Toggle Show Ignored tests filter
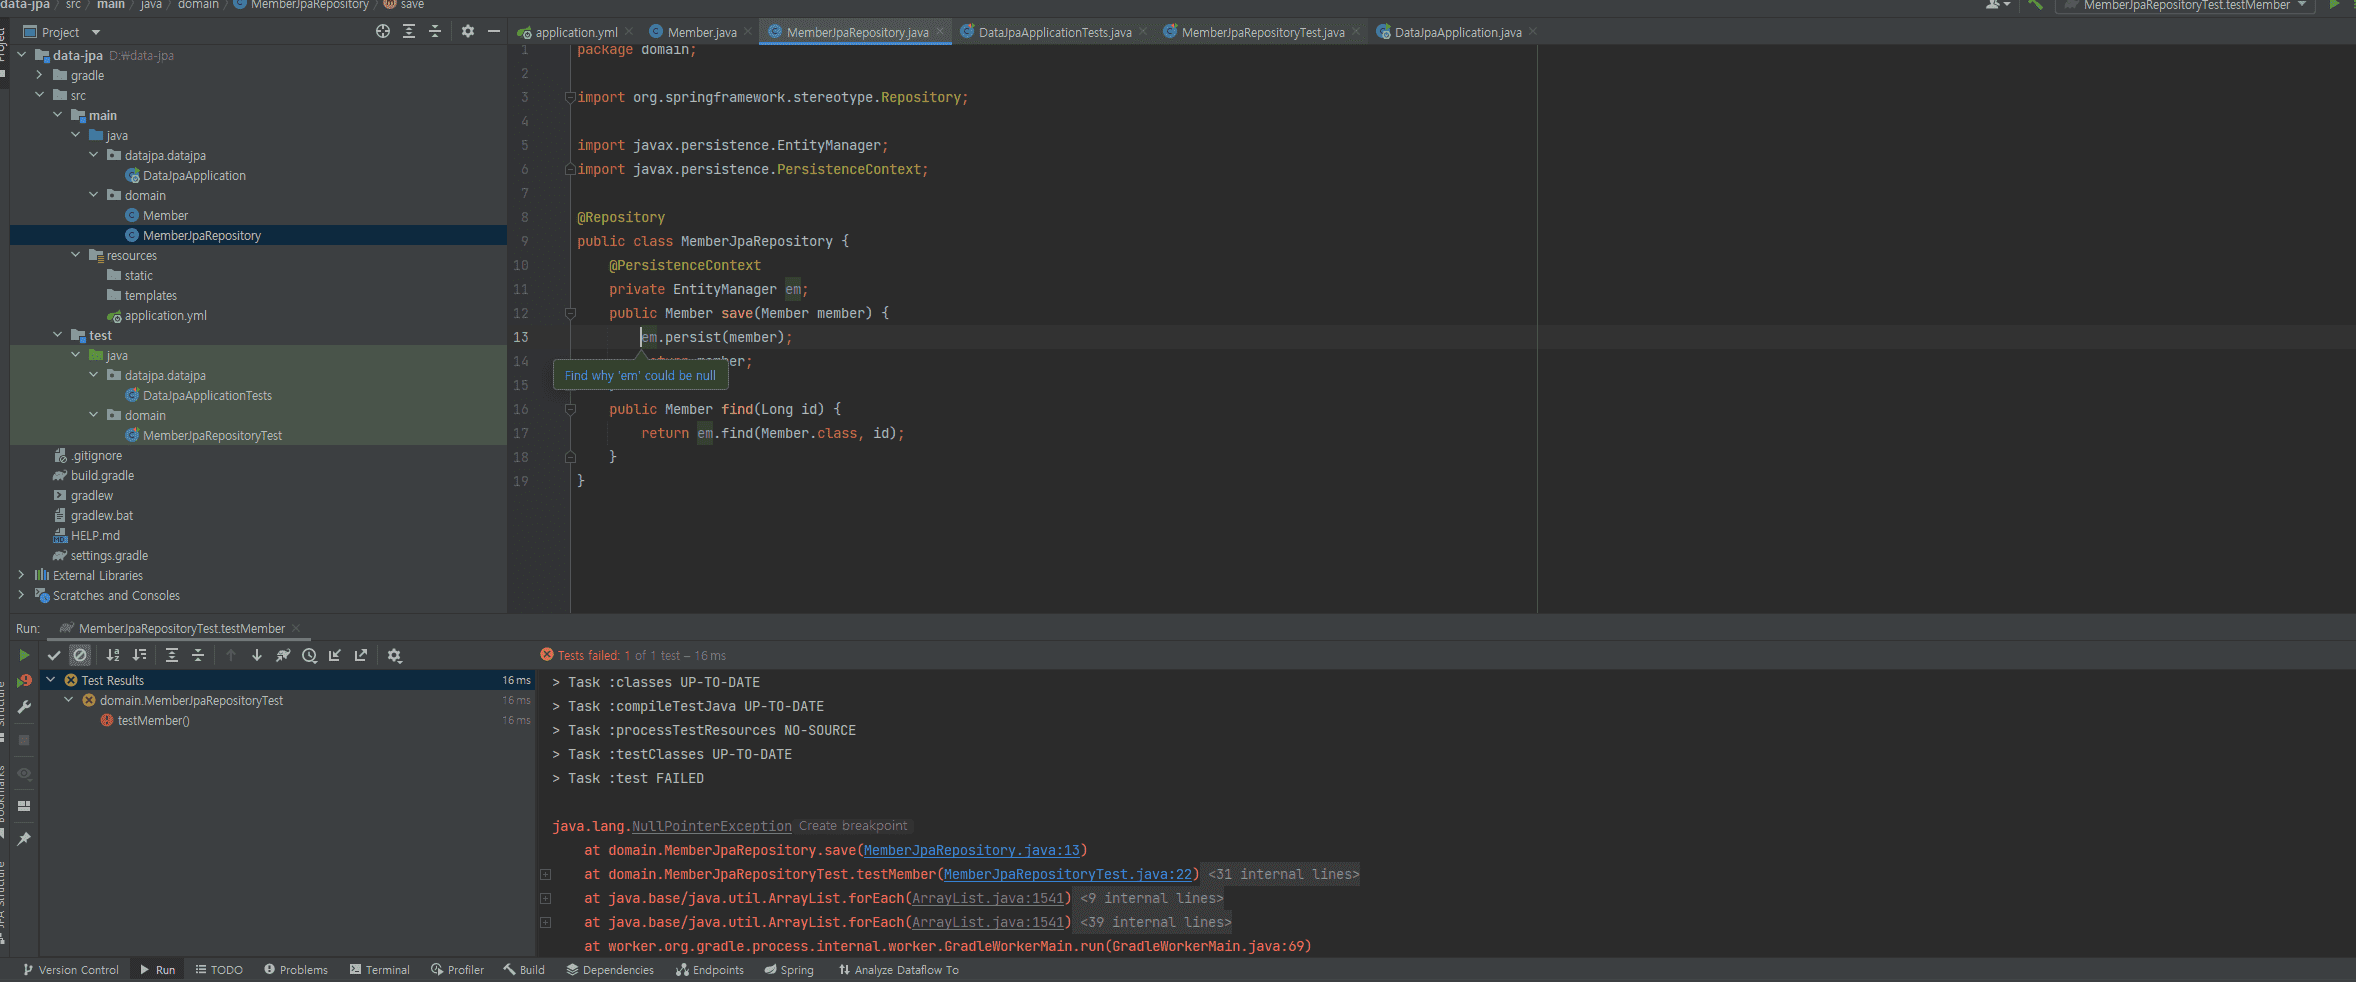Image resolution: width=2356 pixels, height=982 pixels. point(80,656)
